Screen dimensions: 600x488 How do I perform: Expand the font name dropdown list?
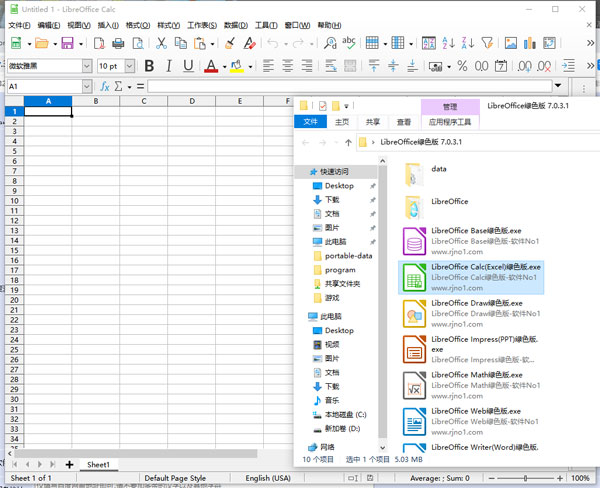coord(87,66)
